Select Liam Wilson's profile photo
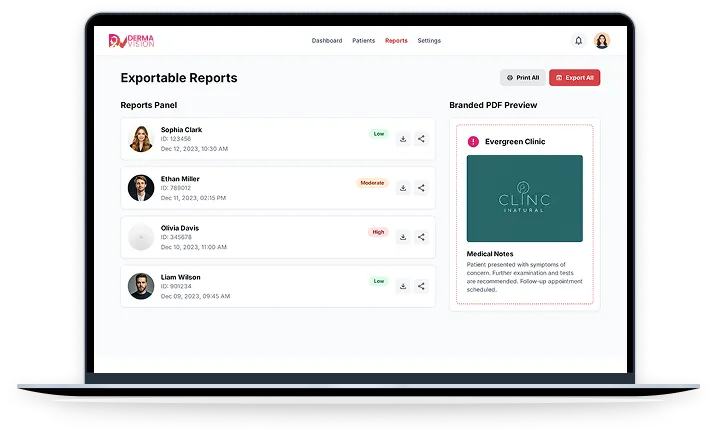 pos(141,286)
